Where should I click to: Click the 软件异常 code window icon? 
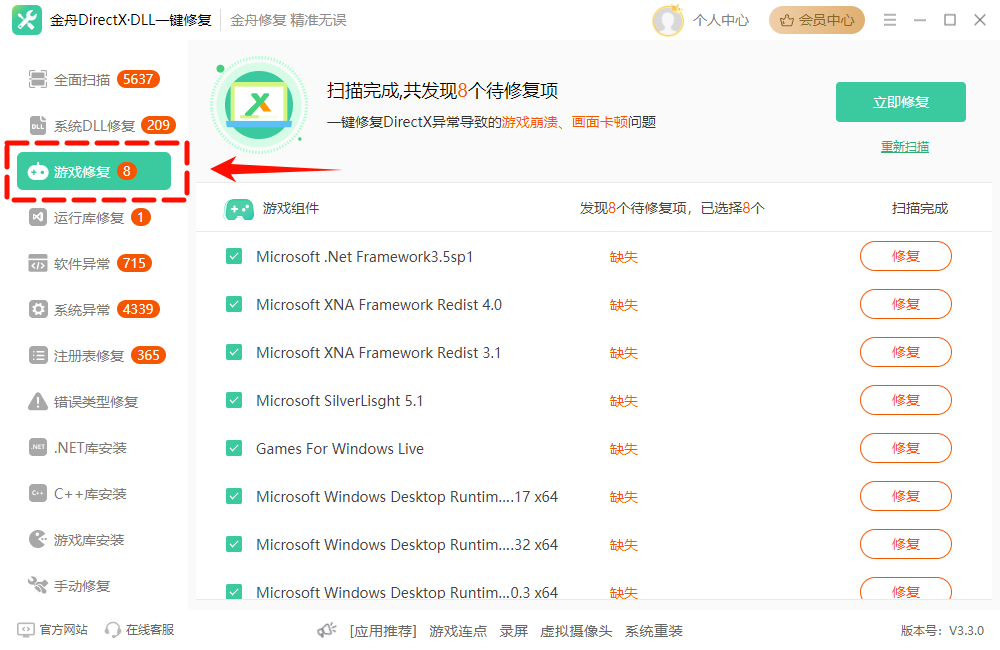38,263
